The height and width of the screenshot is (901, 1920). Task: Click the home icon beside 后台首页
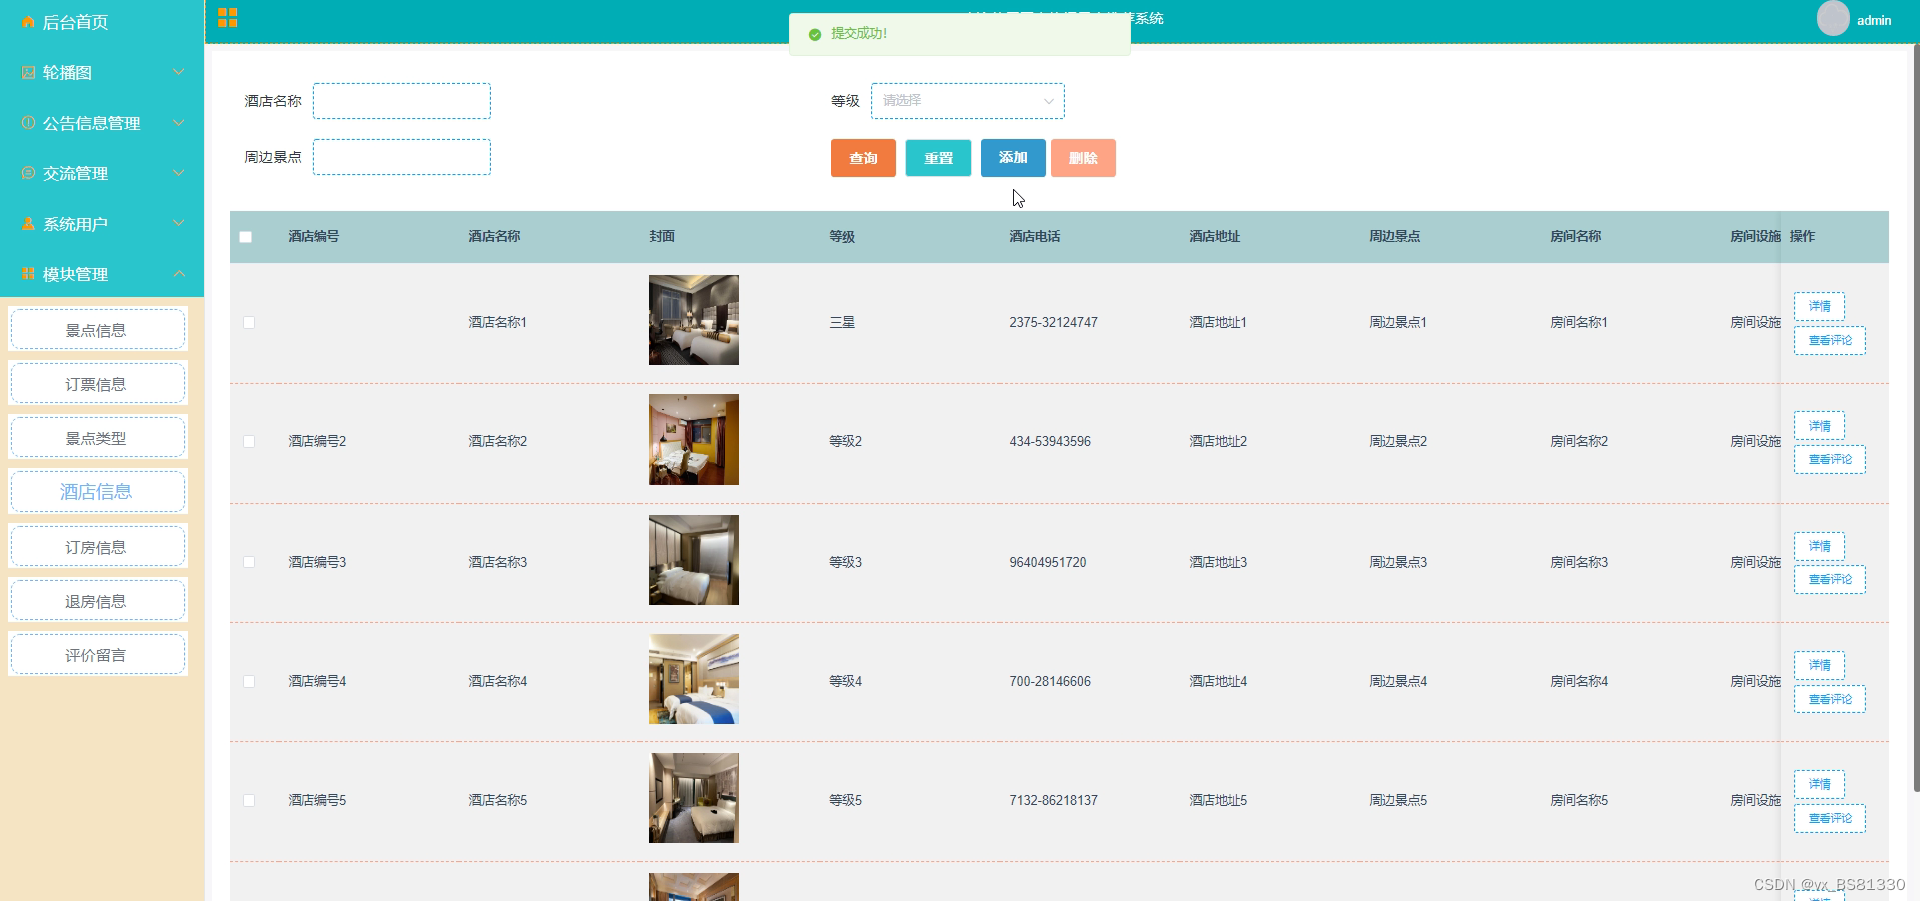[x=28, y=22]
